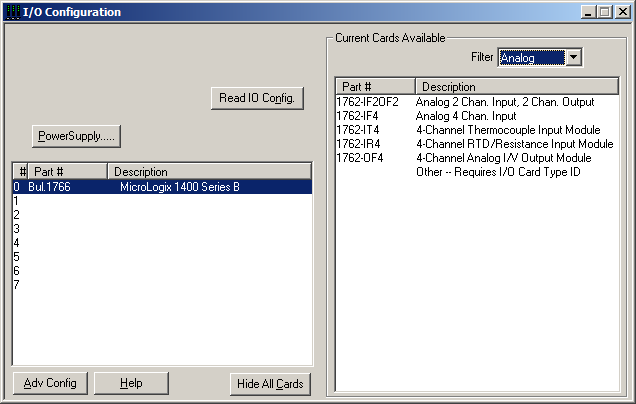Select card 1762-IF2OF2 in available cards
The image size is (636, 404).
click(477, 102)
